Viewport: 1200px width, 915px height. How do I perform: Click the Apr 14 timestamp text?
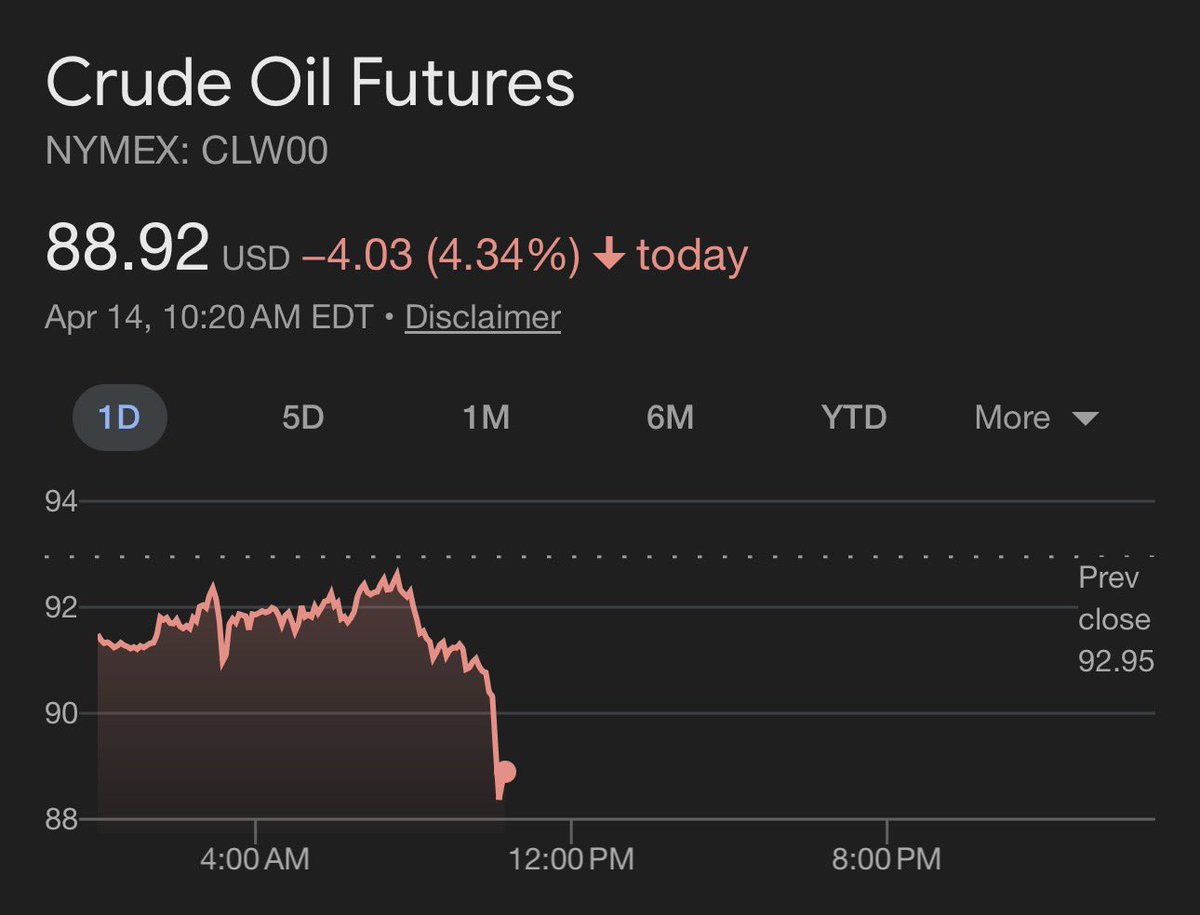click(210, 318)
